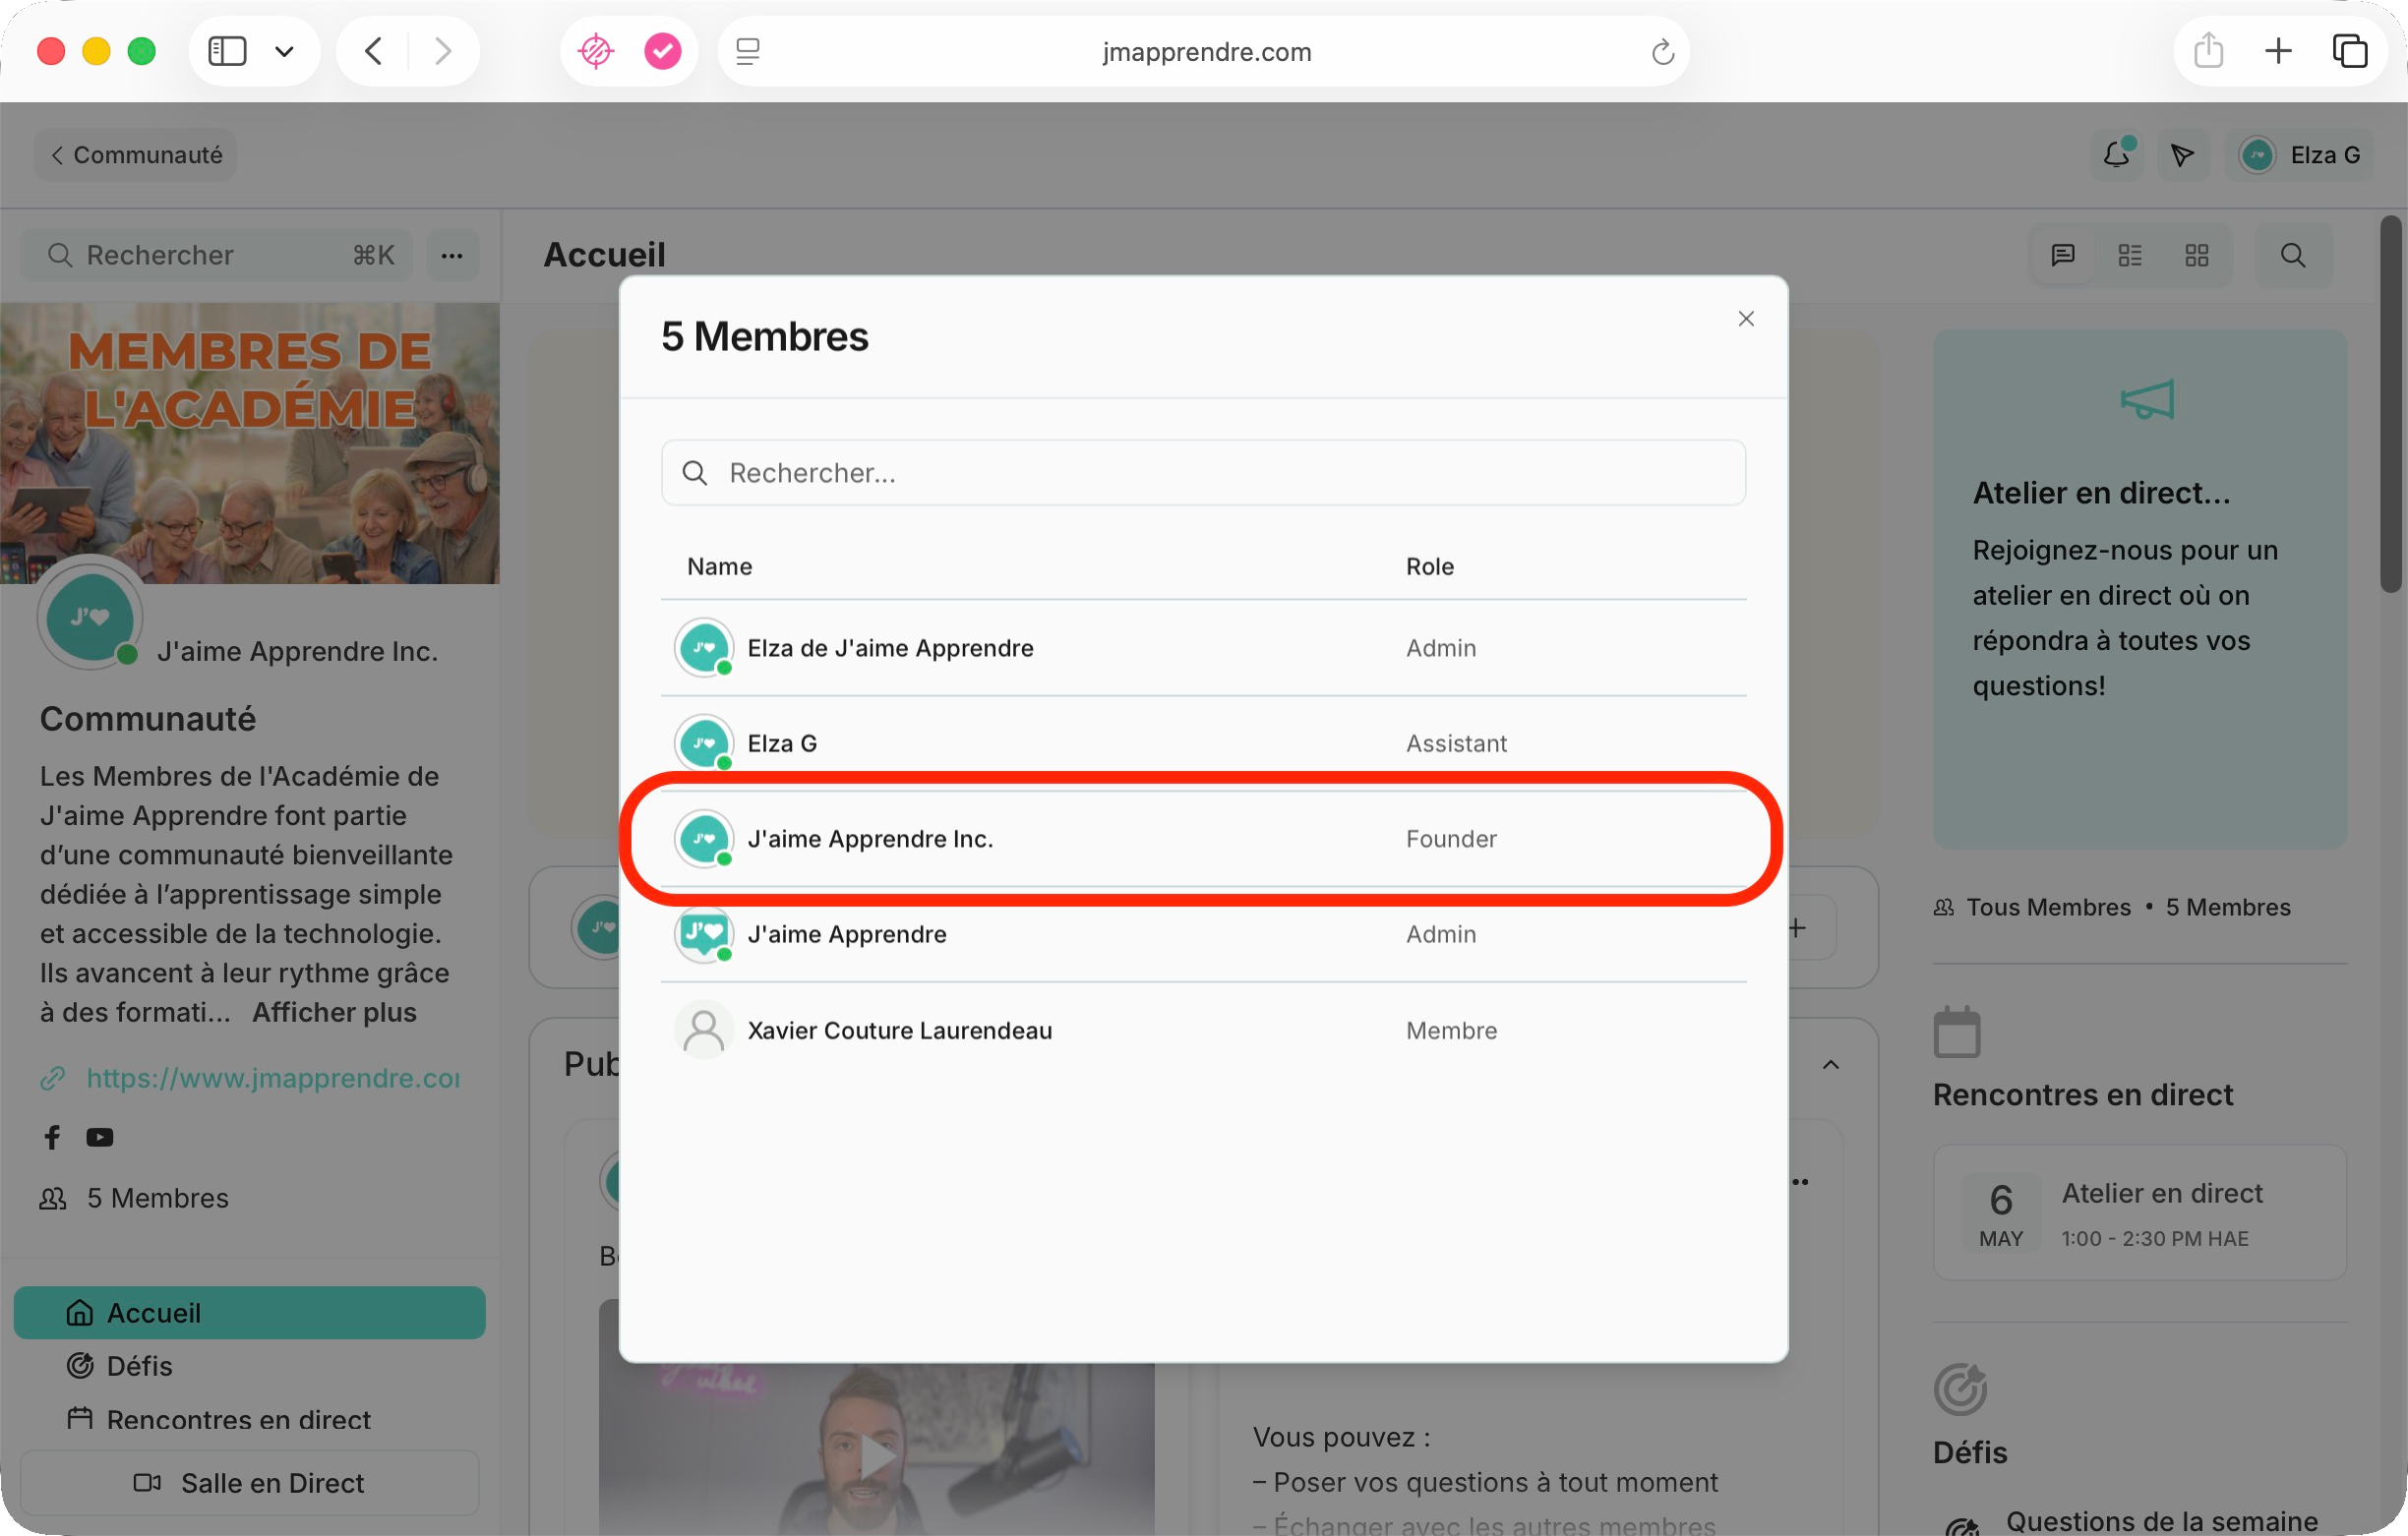Click the page vertical scrollbar

click(2390, 405)
